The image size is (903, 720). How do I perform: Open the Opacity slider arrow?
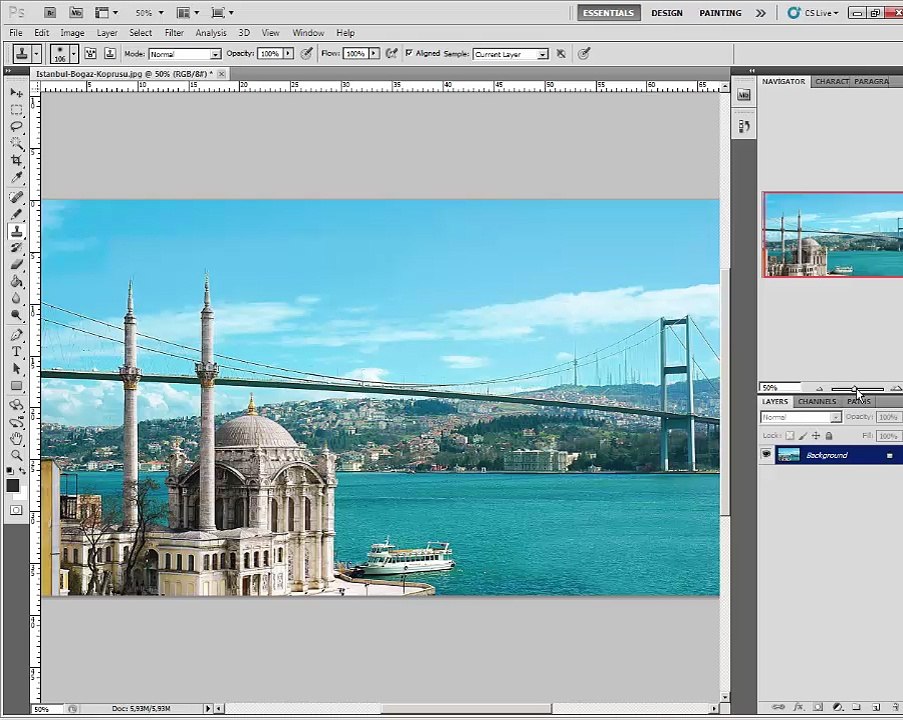[x=288, y=54]
